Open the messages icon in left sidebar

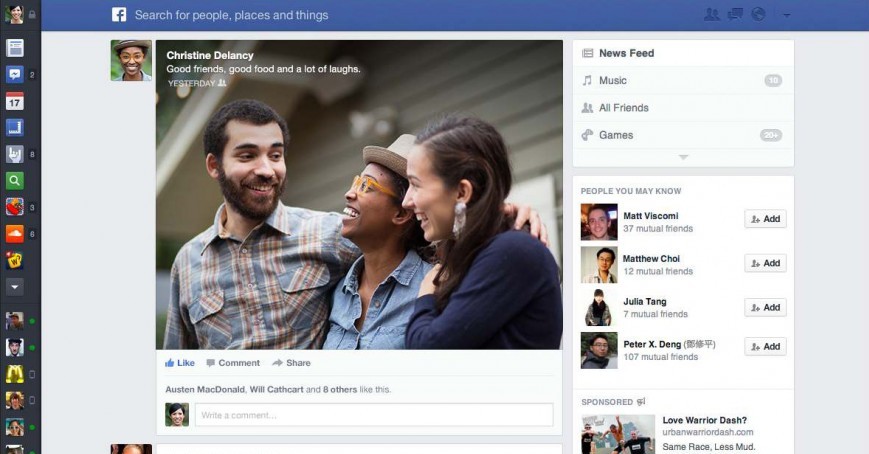tap(15, 74)
